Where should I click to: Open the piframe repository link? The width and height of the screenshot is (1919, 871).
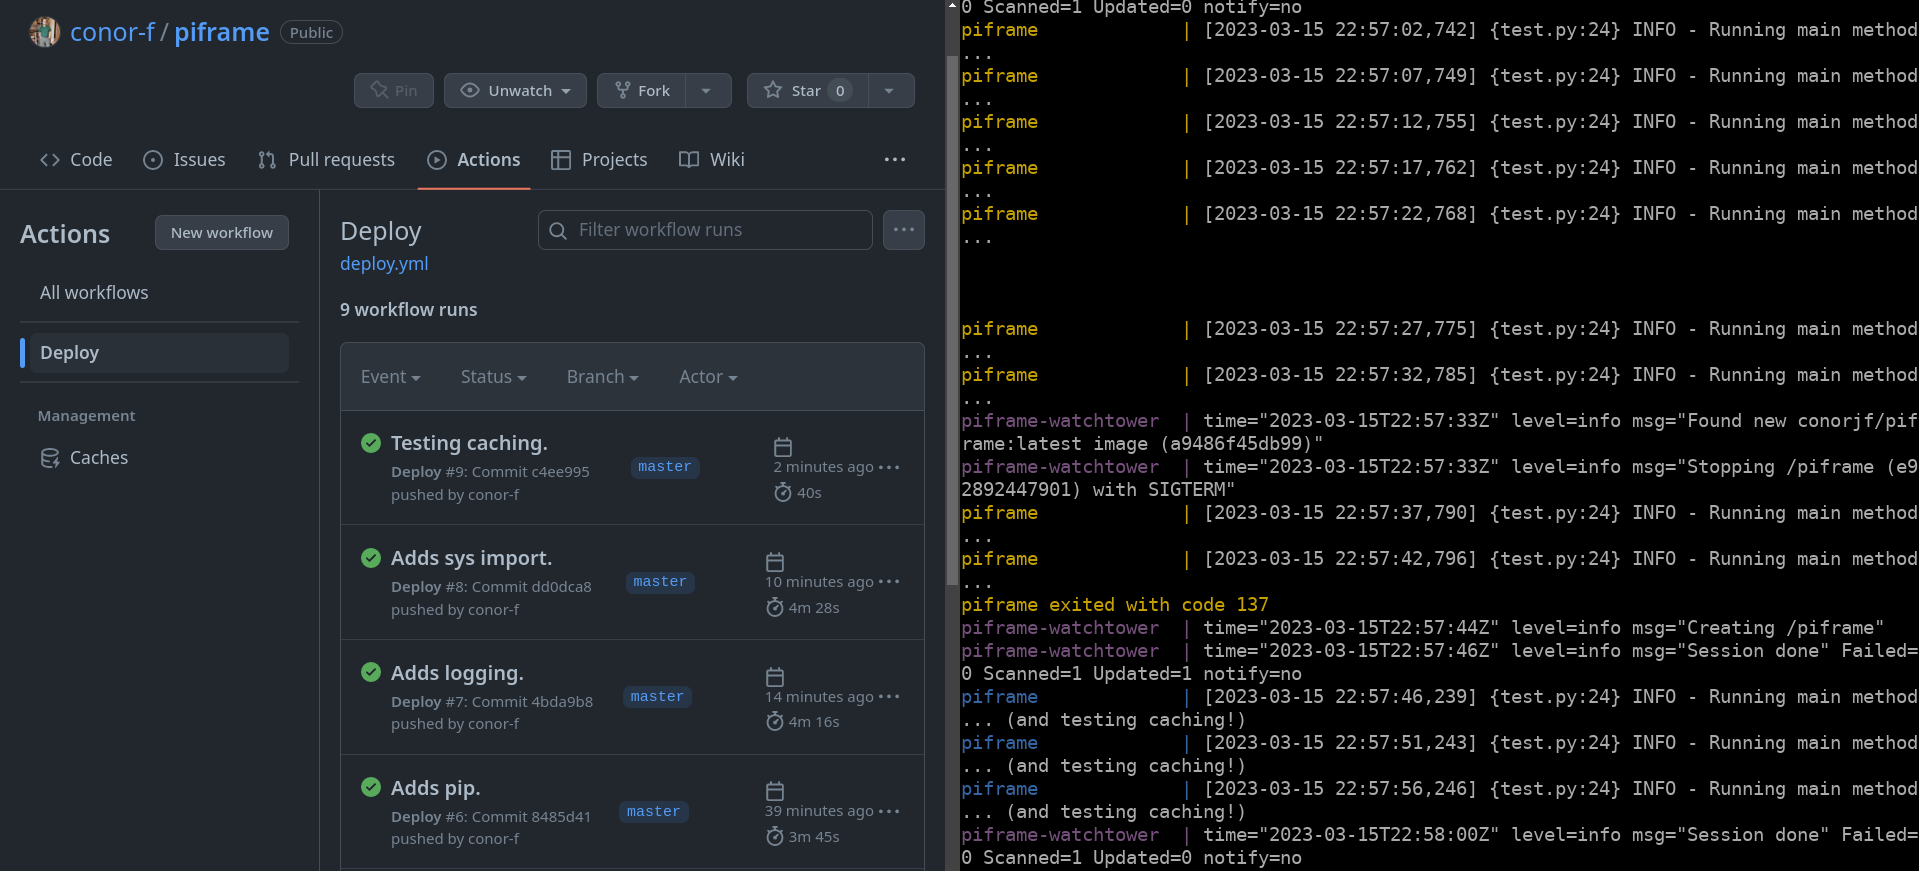[x=222, y=32]
